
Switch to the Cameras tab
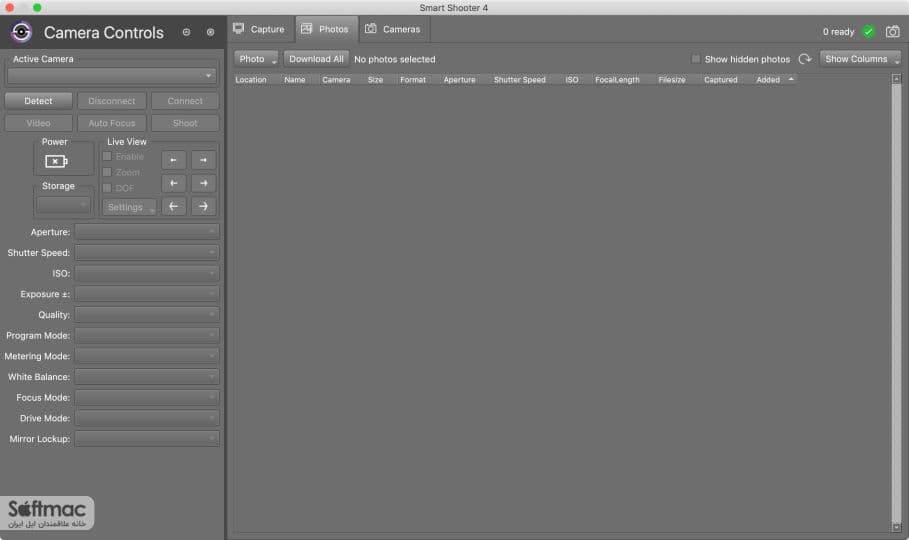(x=394, y=29)
